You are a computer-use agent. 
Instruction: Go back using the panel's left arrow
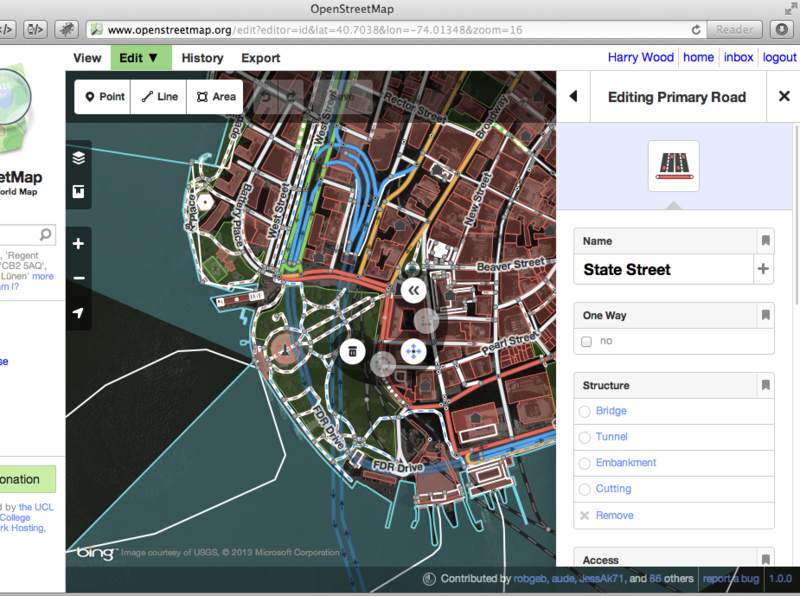[573, 96]
